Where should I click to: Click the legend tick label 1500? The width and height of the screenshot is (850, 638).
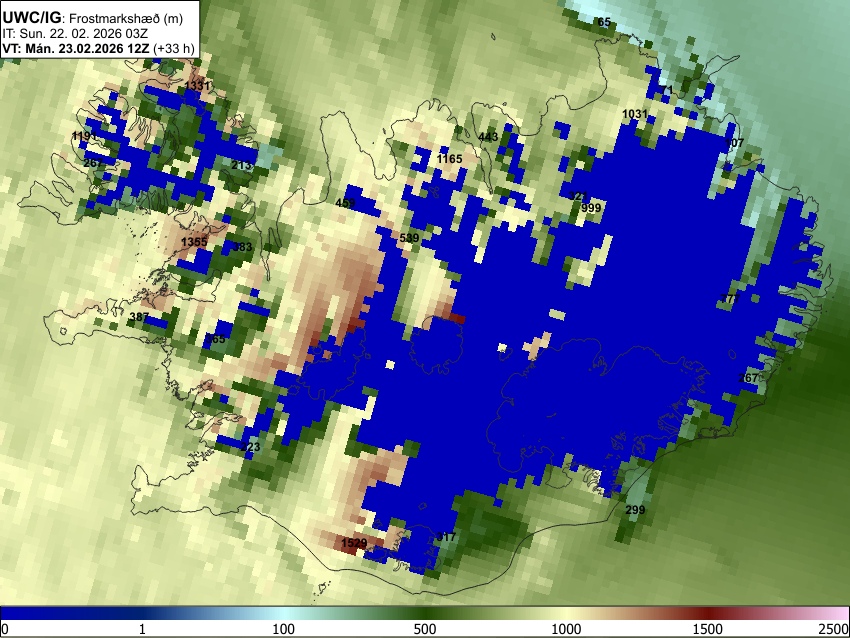[x=708, y=629]
